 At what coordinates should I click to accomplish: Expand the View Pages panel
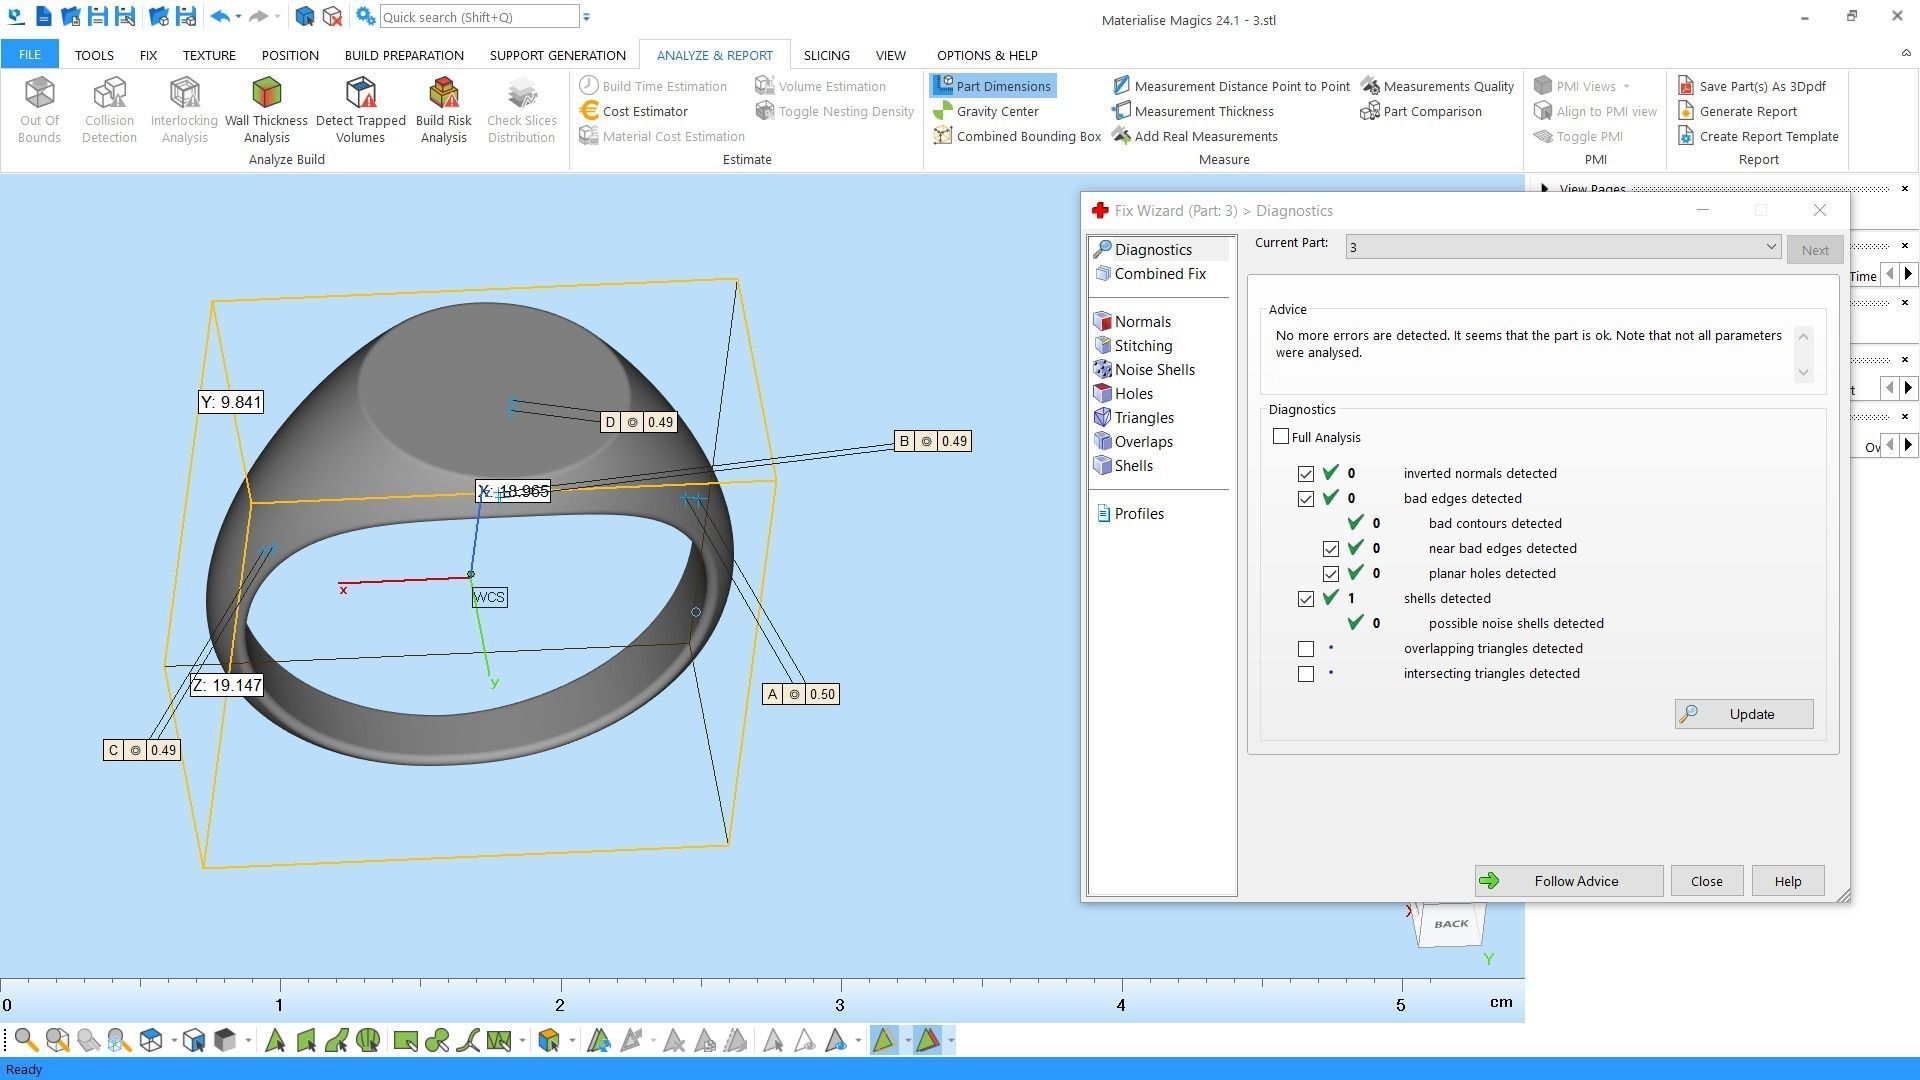(x=1545, y=188)
